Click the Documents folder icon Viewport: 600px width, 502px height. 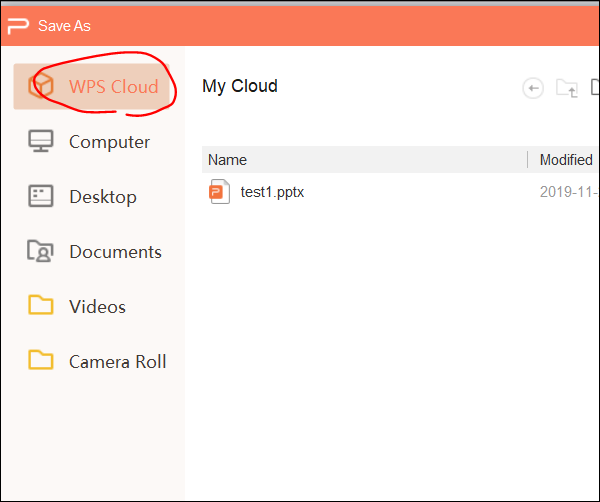(40, 251)
